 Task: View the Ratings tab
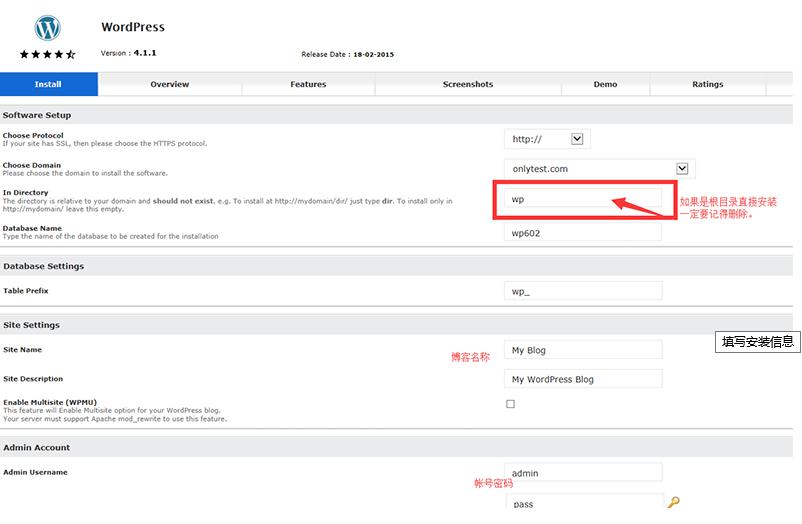(708, 84)
